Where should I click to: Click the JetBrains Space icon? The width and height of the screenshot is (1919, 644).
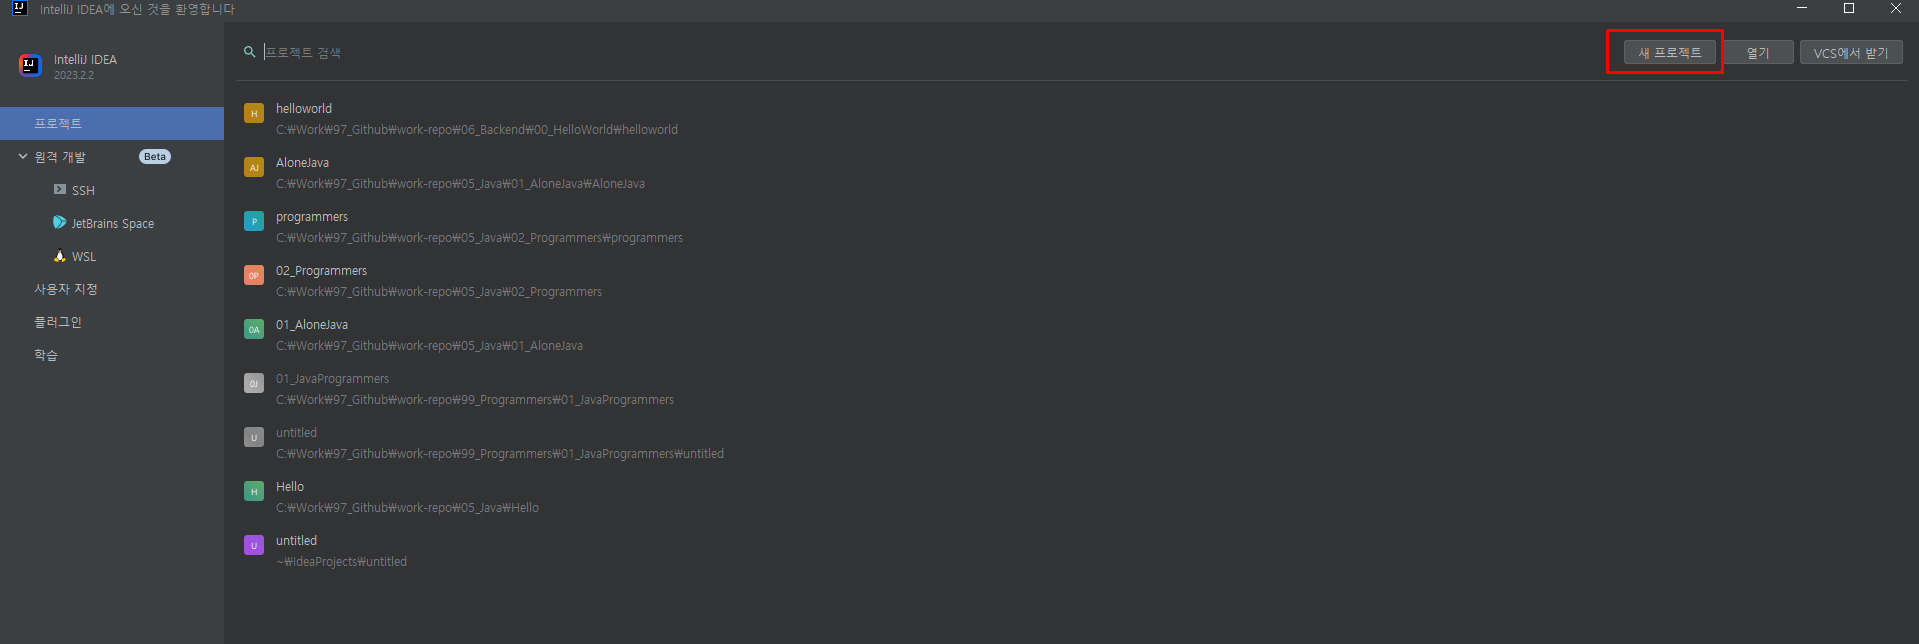60,222
